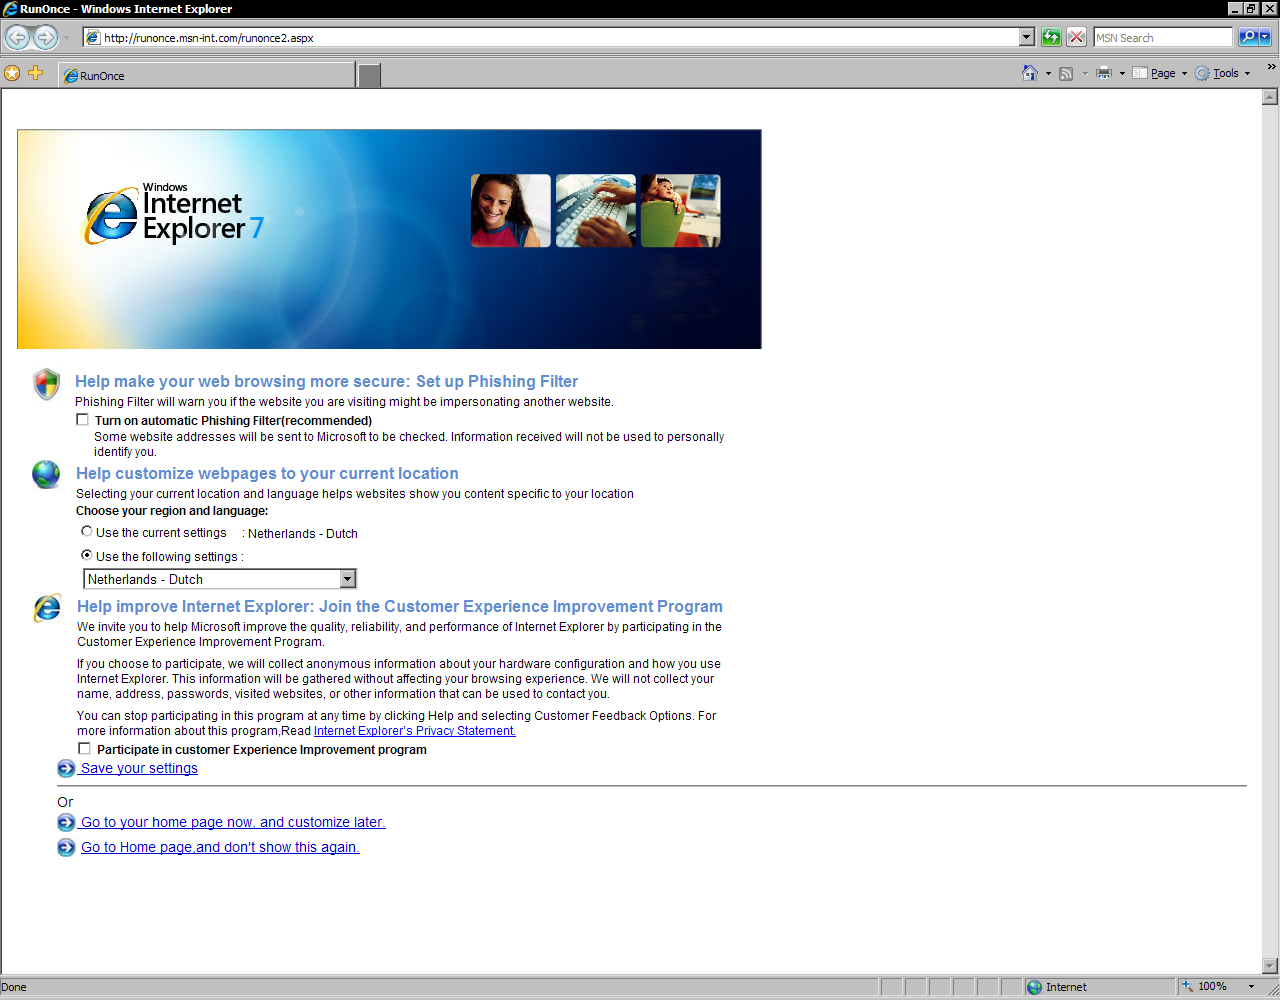Select the RunOnce tab

(x=206, y=75)
